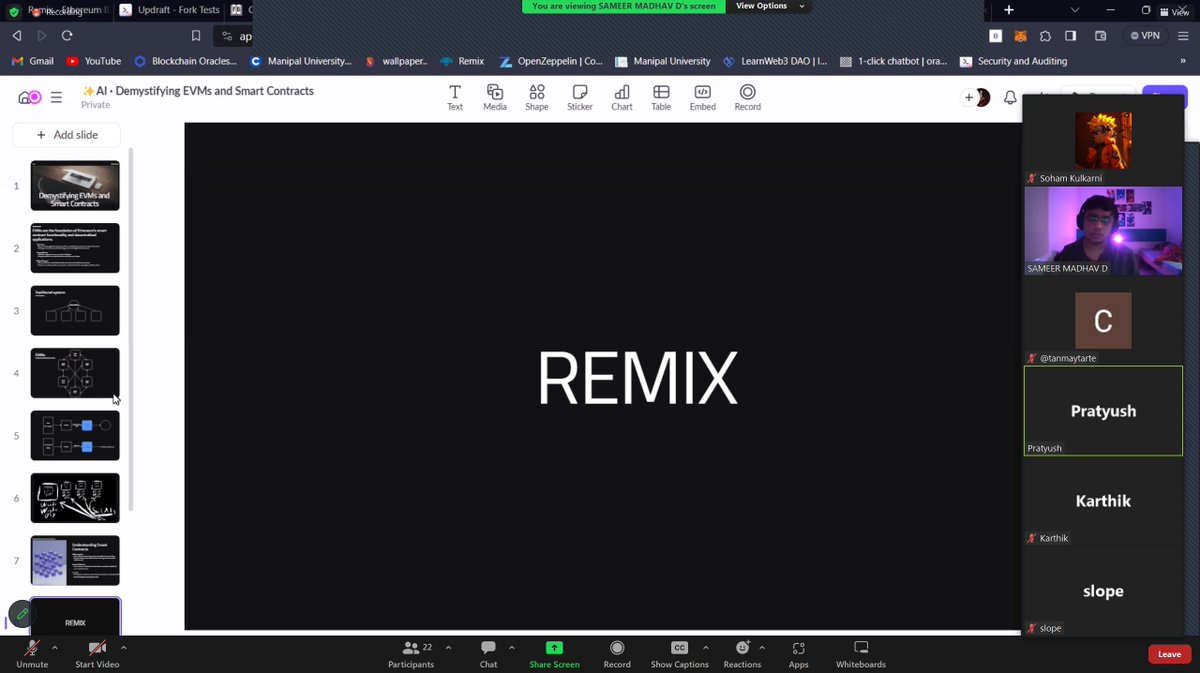The width and height of the screenshot is (1200, 673).
Task: Open Zoom Whiteboards
Action: pyautogui.click(x=861, y=654)
